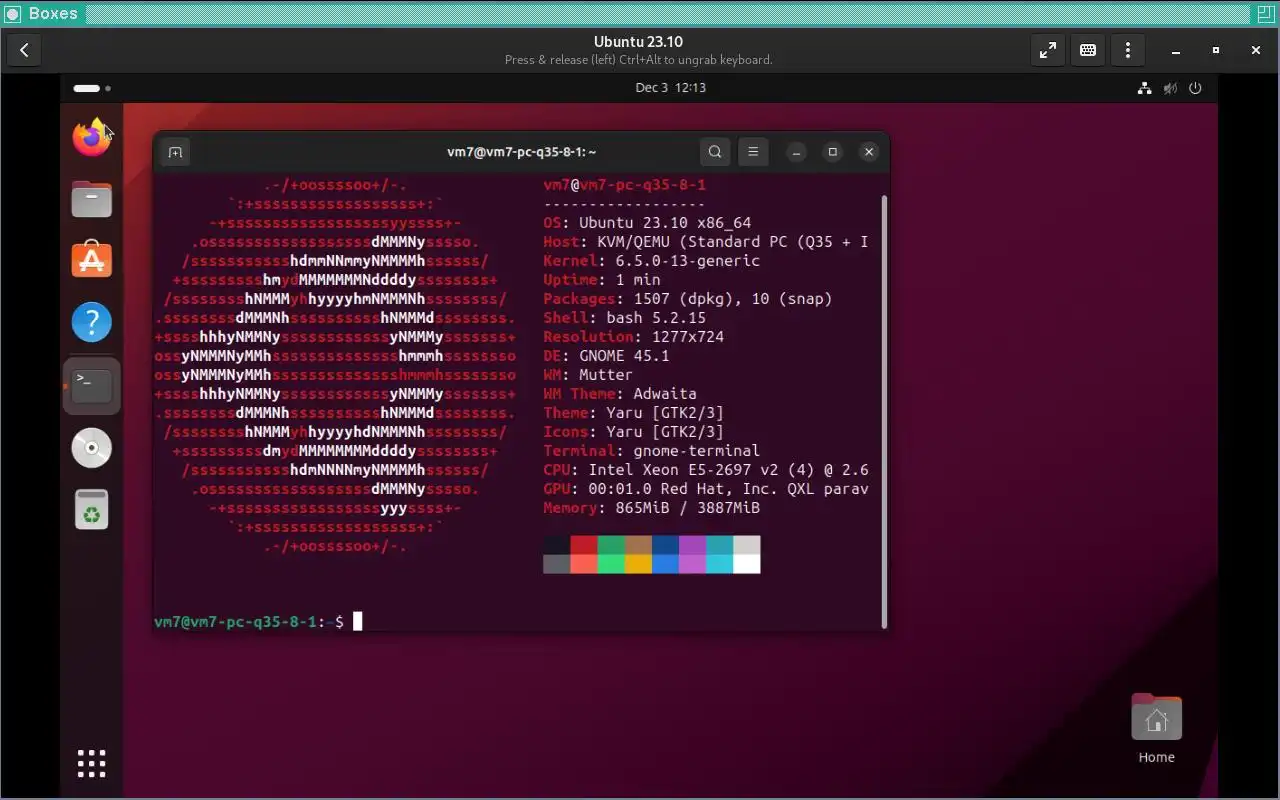Click 'DE: GNOME 45.1' line
Screen dimensions: 1280x800
click(607, 356)
